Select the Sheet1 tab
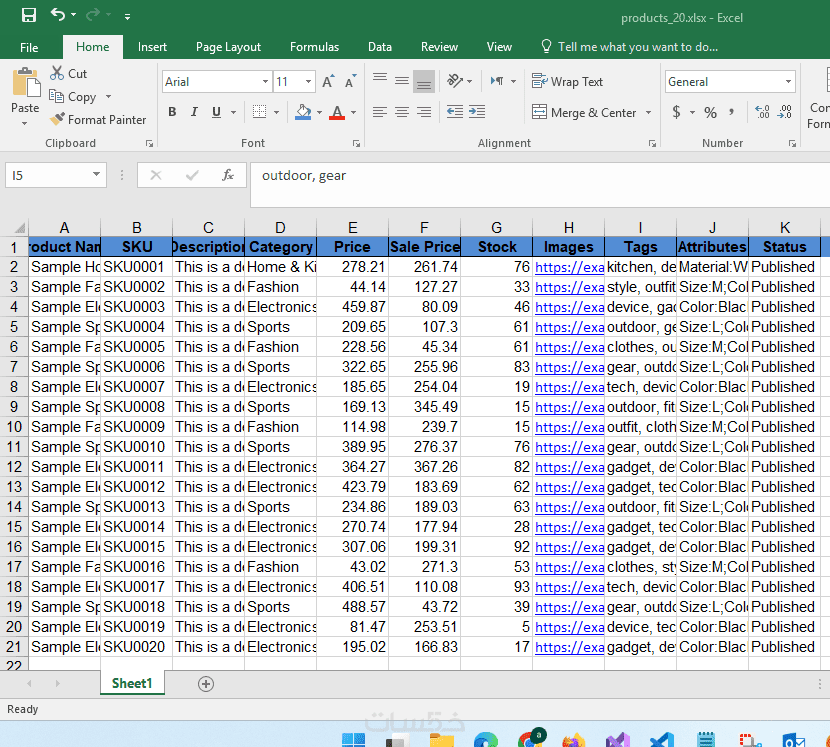830x747 pixels. click(132, 683)
